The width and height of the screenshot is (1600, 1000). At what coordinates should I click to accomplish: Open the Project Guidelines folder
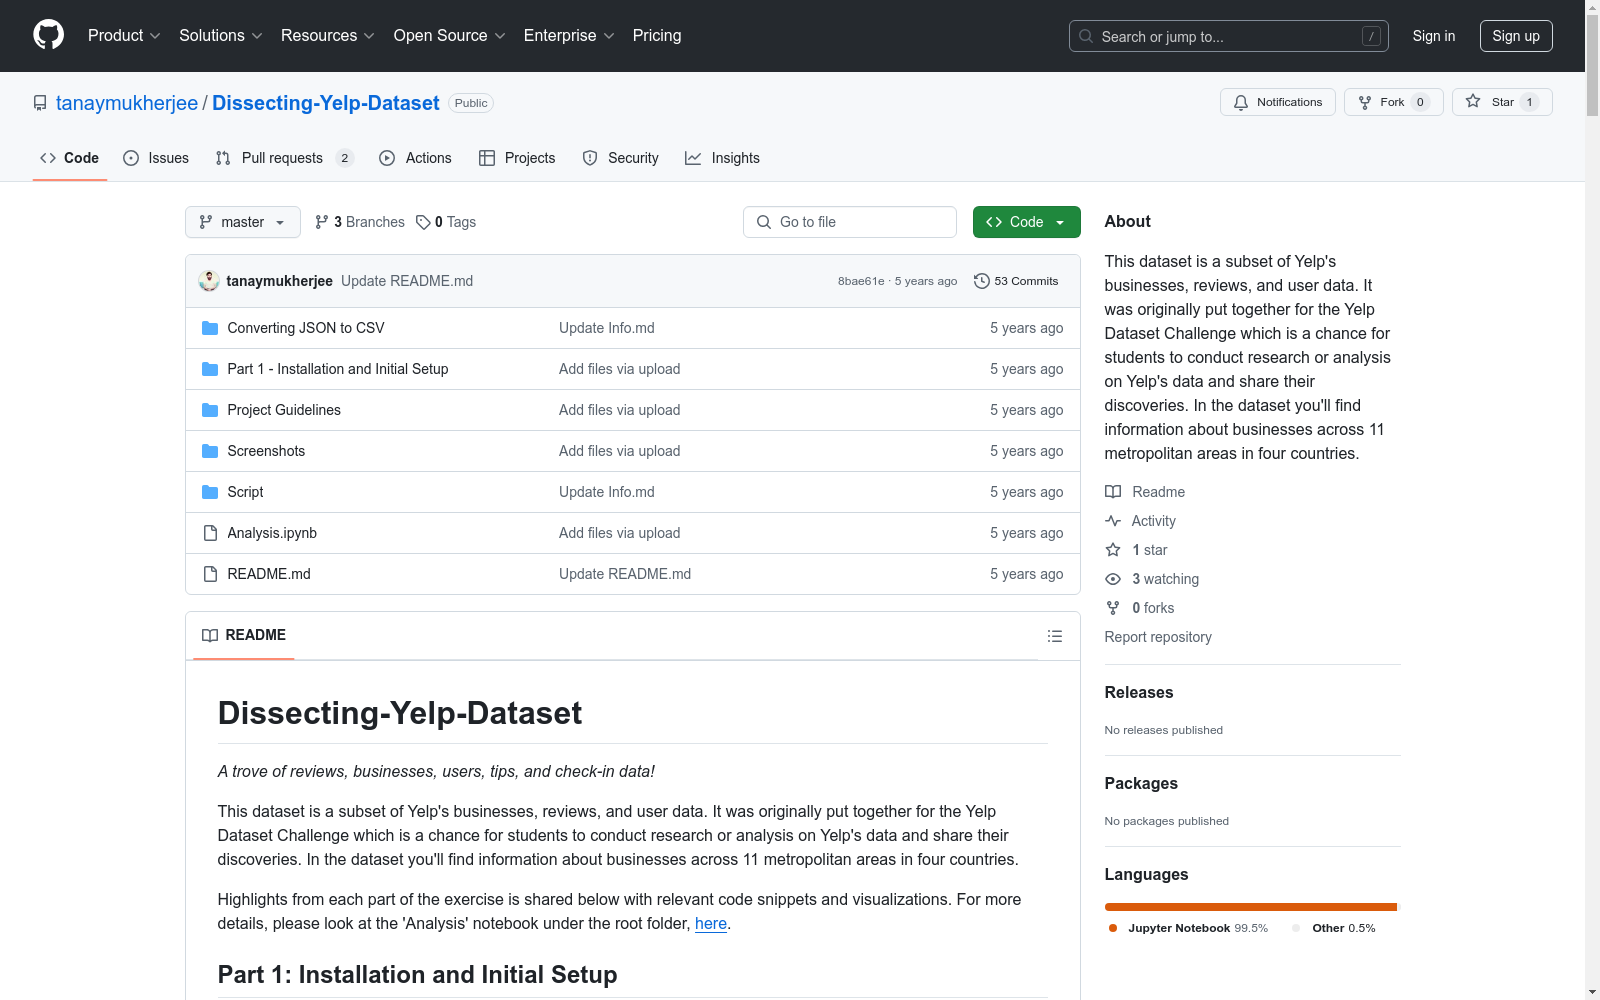click(x=284, y=410)
